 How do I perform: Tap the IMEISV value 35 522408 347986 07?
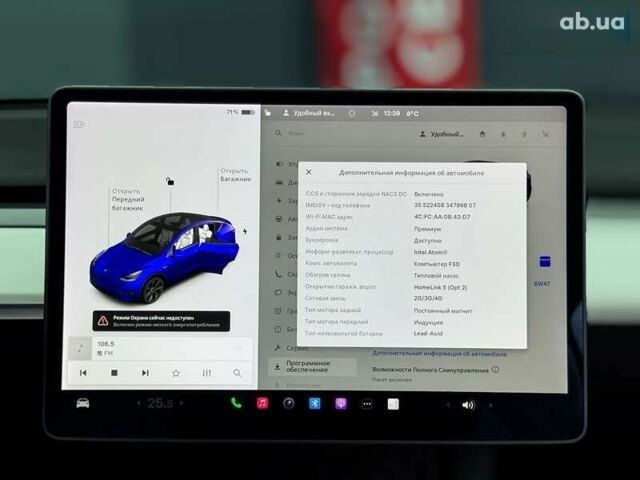(x=445, y=205)
